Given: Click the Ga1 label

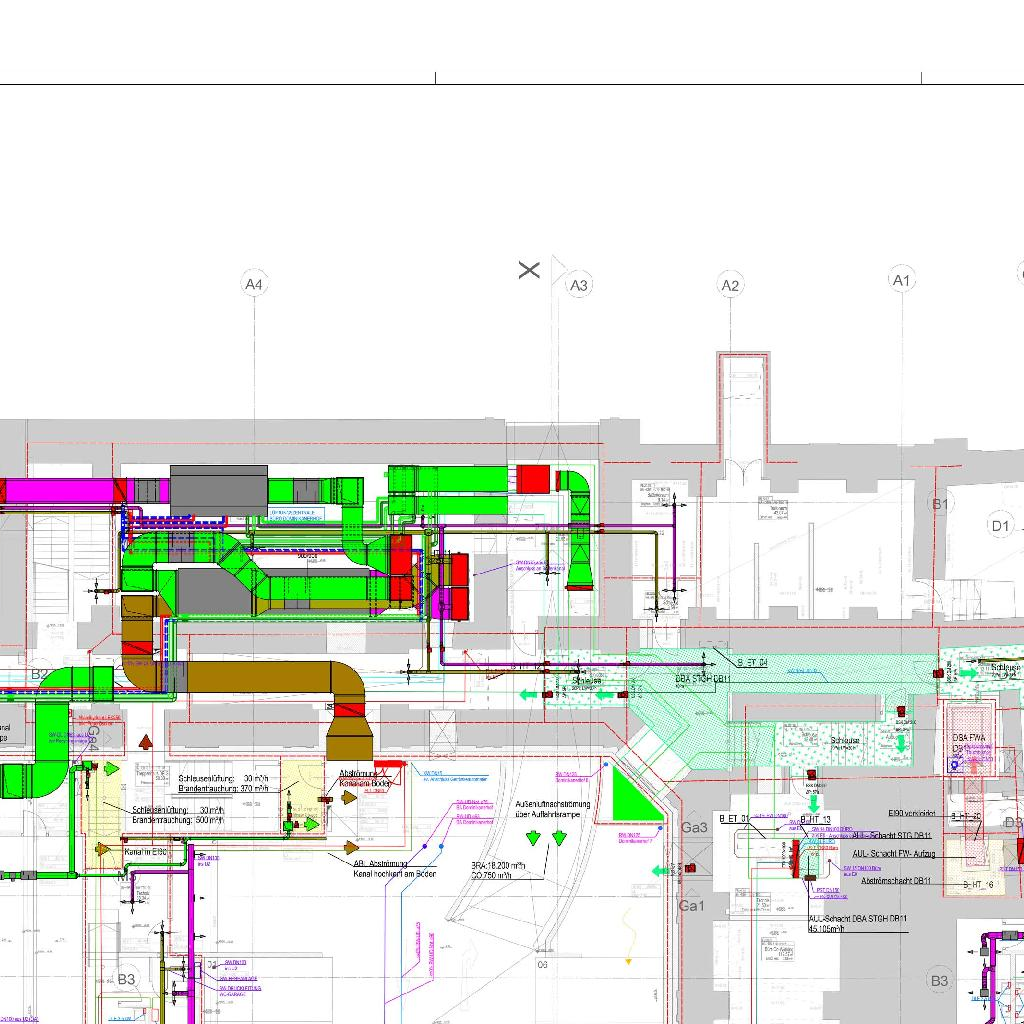Looking at the screenshot, I should (692, 906).
